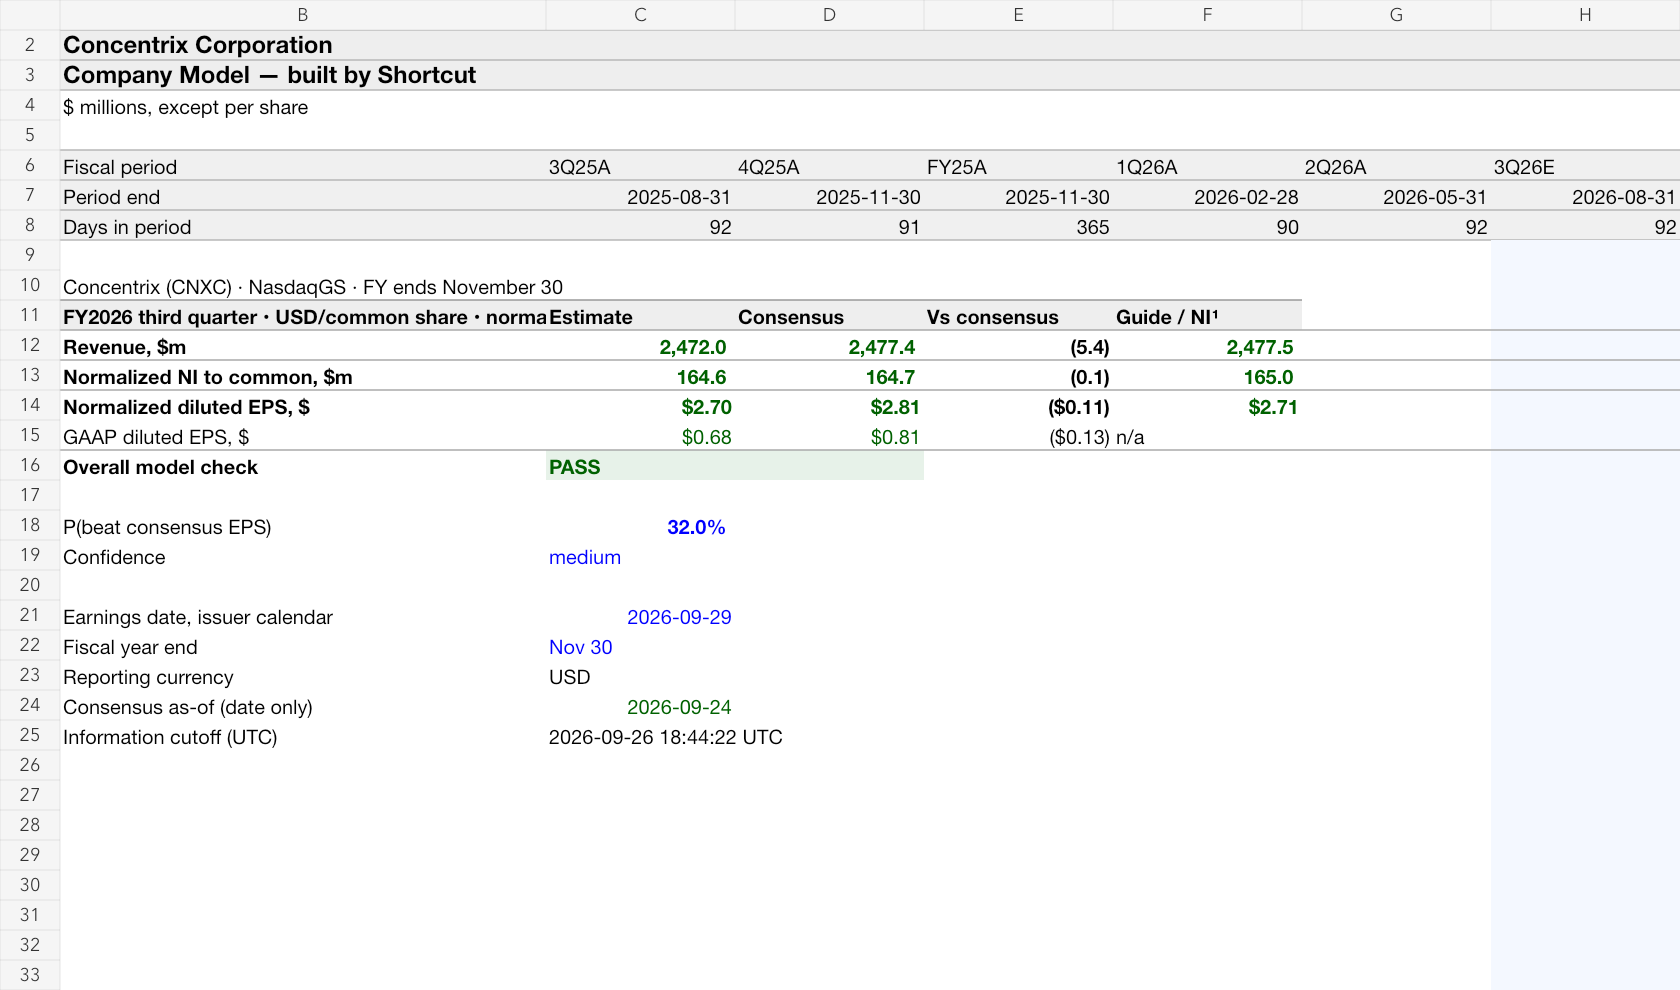
Task: Click earnings date '2026-09-29' cell
Action: point(640,616)
